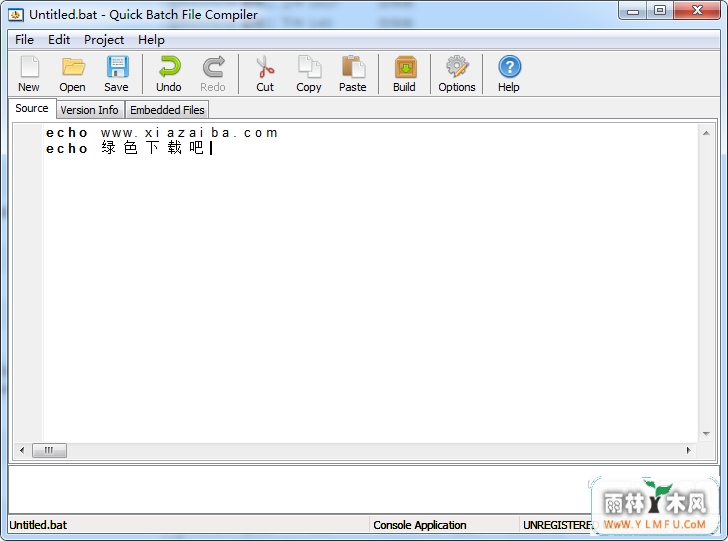Open the Help menu in menu bar

151,40
